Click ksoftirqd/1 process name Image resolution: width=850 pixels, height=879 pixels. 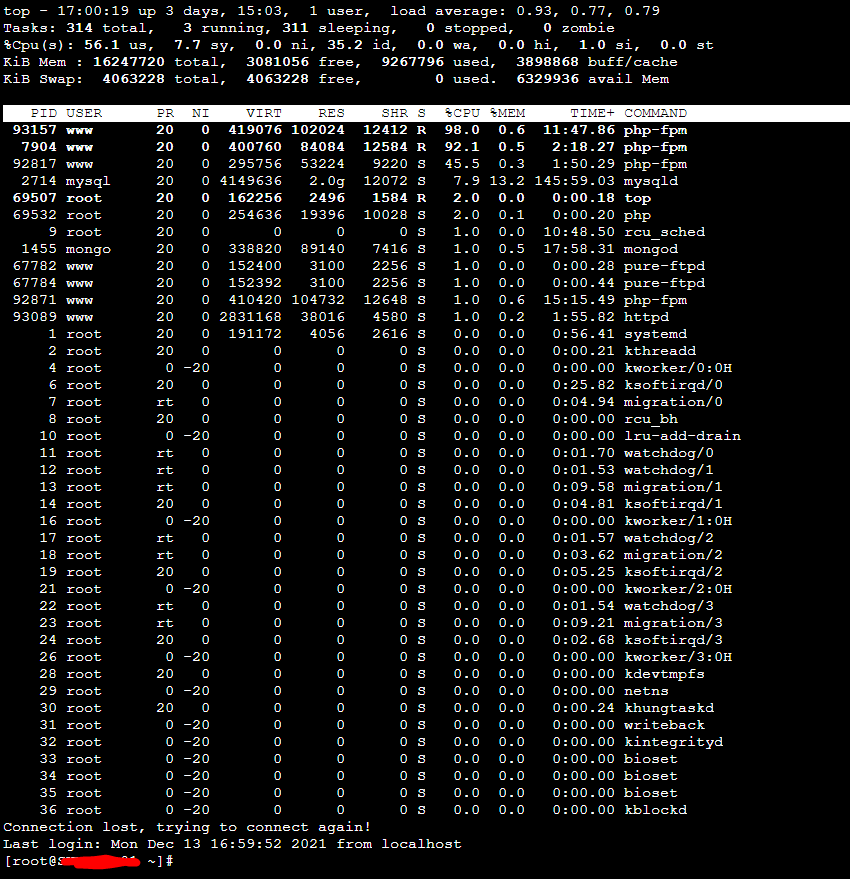(673, 504)
